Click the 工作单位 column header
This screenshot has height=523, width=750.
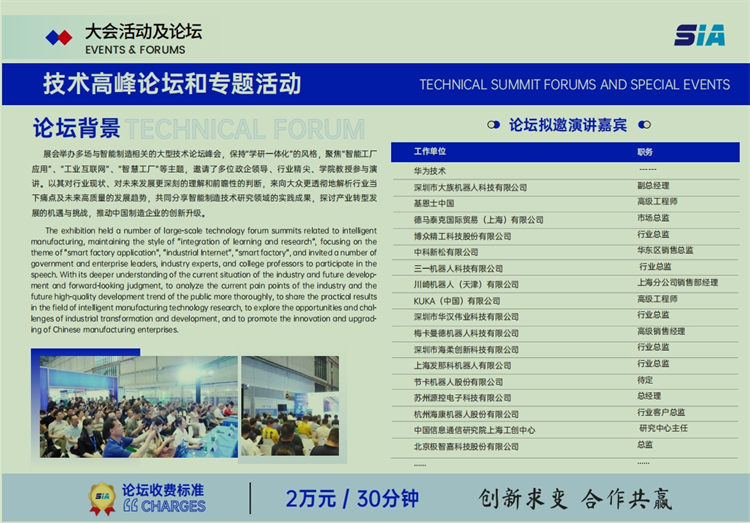coord(430,152)
